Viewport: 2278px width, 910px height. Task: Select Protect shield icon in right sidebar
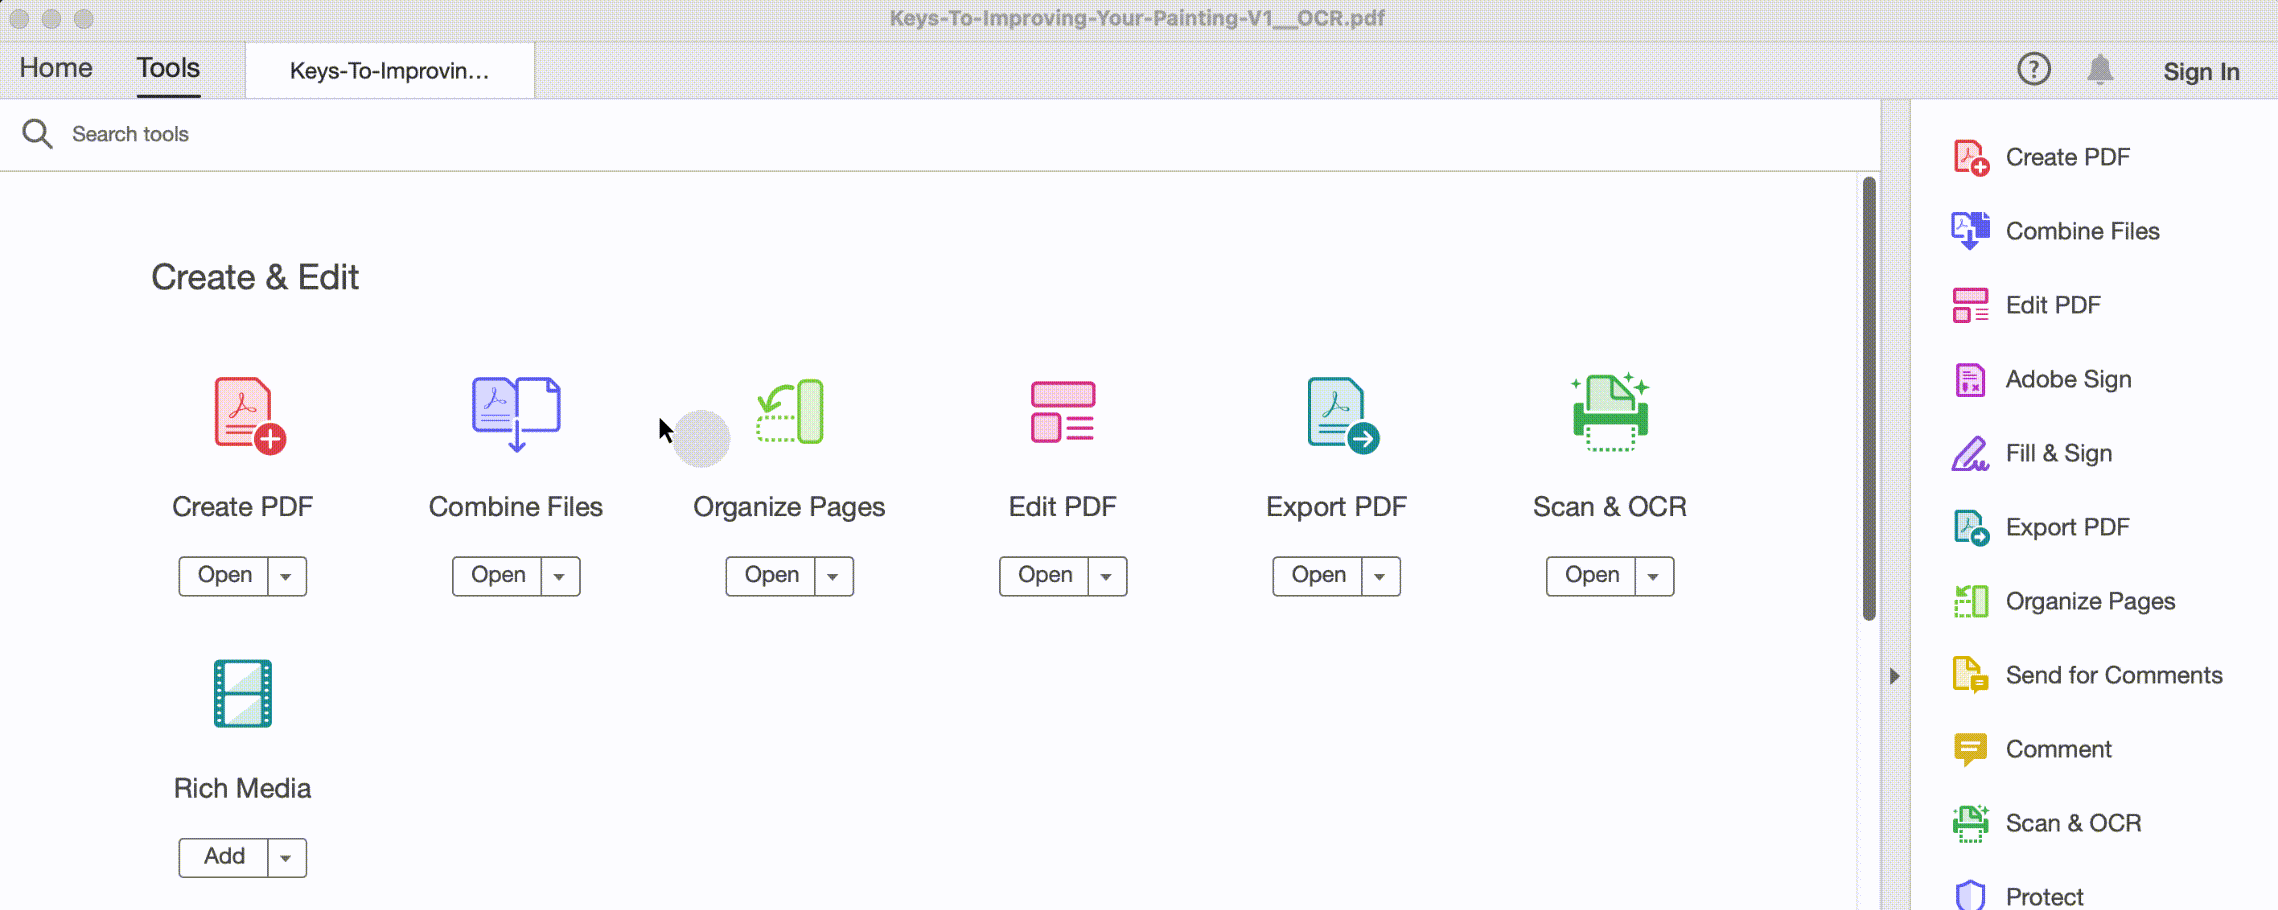tap(1970, 895)
